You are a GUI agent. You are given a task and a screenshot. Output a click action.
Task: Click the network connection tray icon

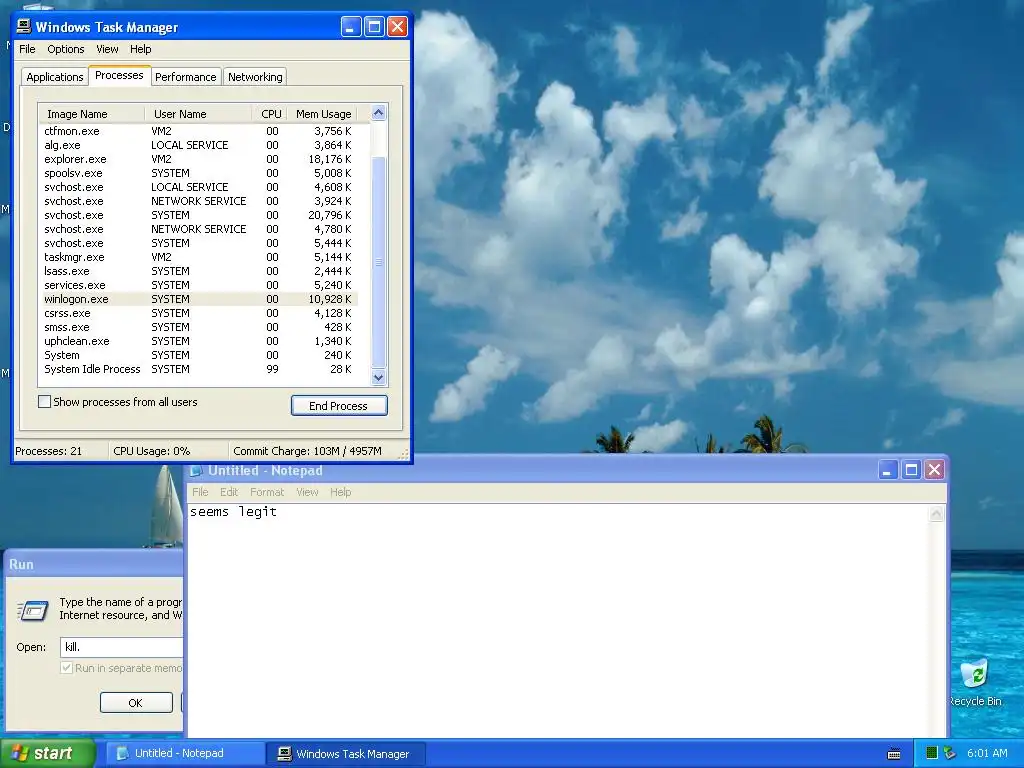950,753
